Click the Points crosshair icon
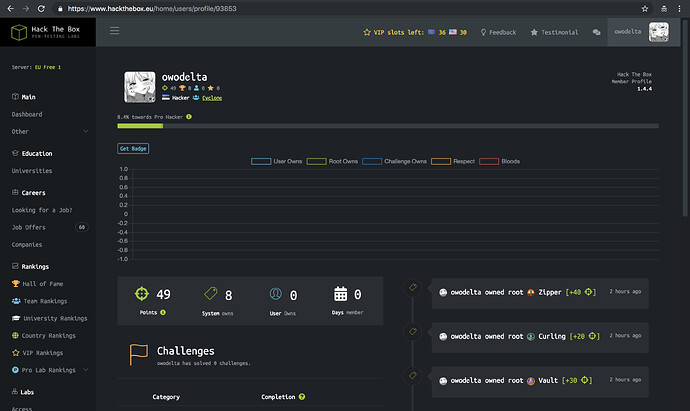This screenshot has height=411, width=690. pos(142,294)
